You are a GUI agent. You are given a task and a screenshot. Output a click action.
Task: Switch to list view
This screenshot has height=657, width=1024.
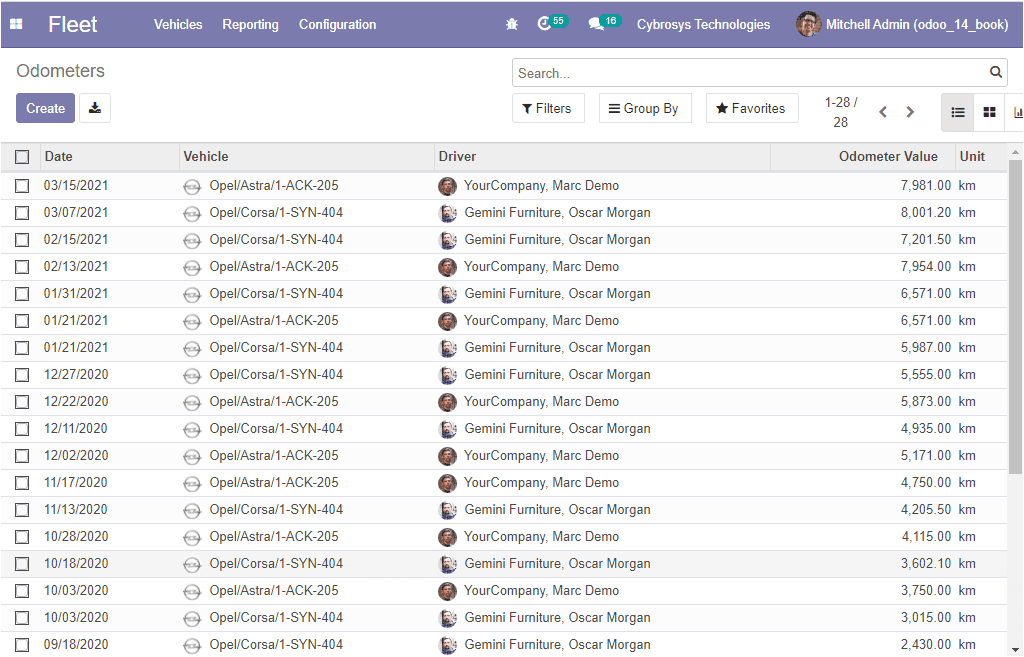tap(957, 112)
